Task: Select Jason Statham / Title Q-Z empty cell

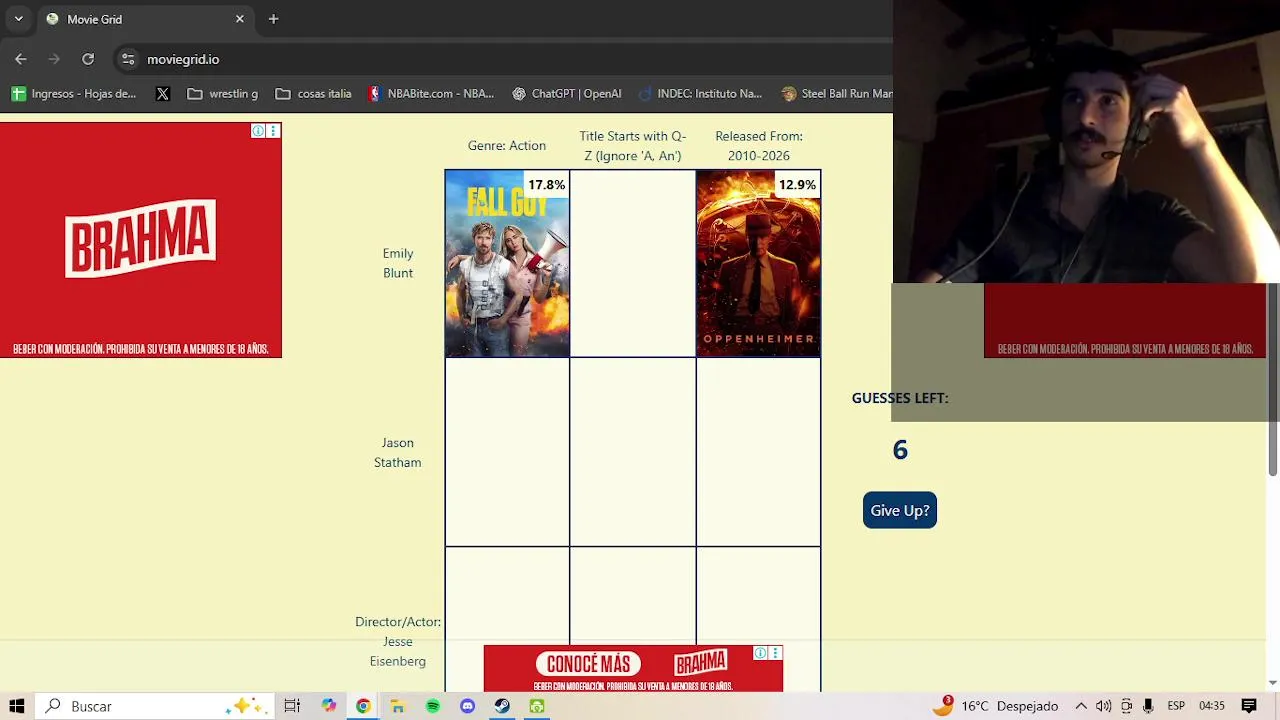Action: (633, 452)
